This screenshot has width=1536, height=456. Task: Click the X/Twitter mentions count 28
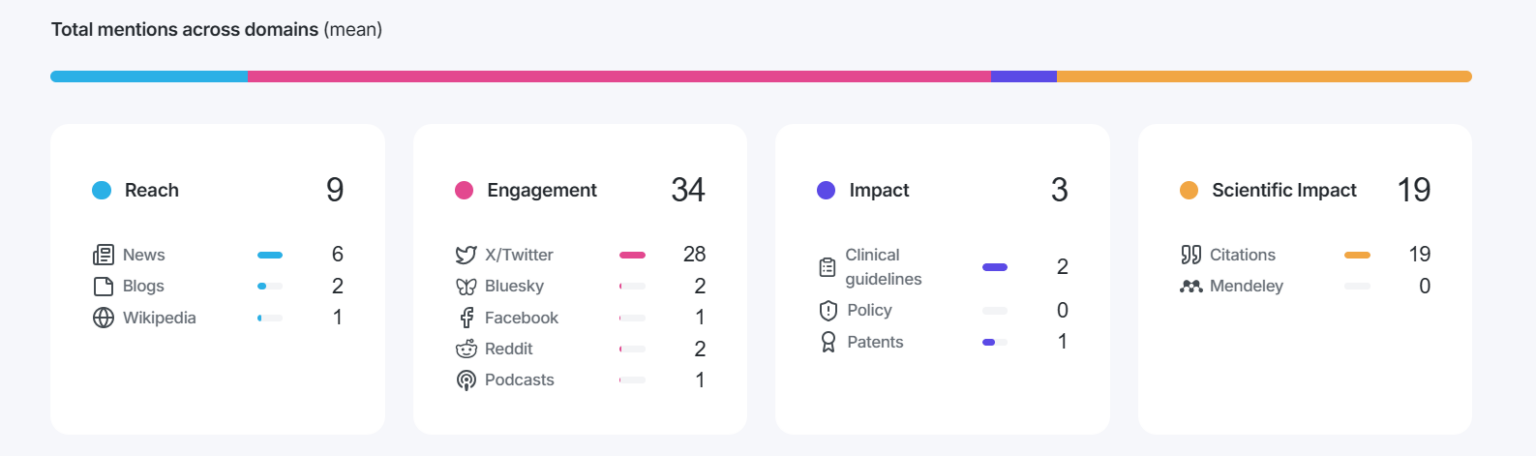pyautogui.click(x=694, y=255)
